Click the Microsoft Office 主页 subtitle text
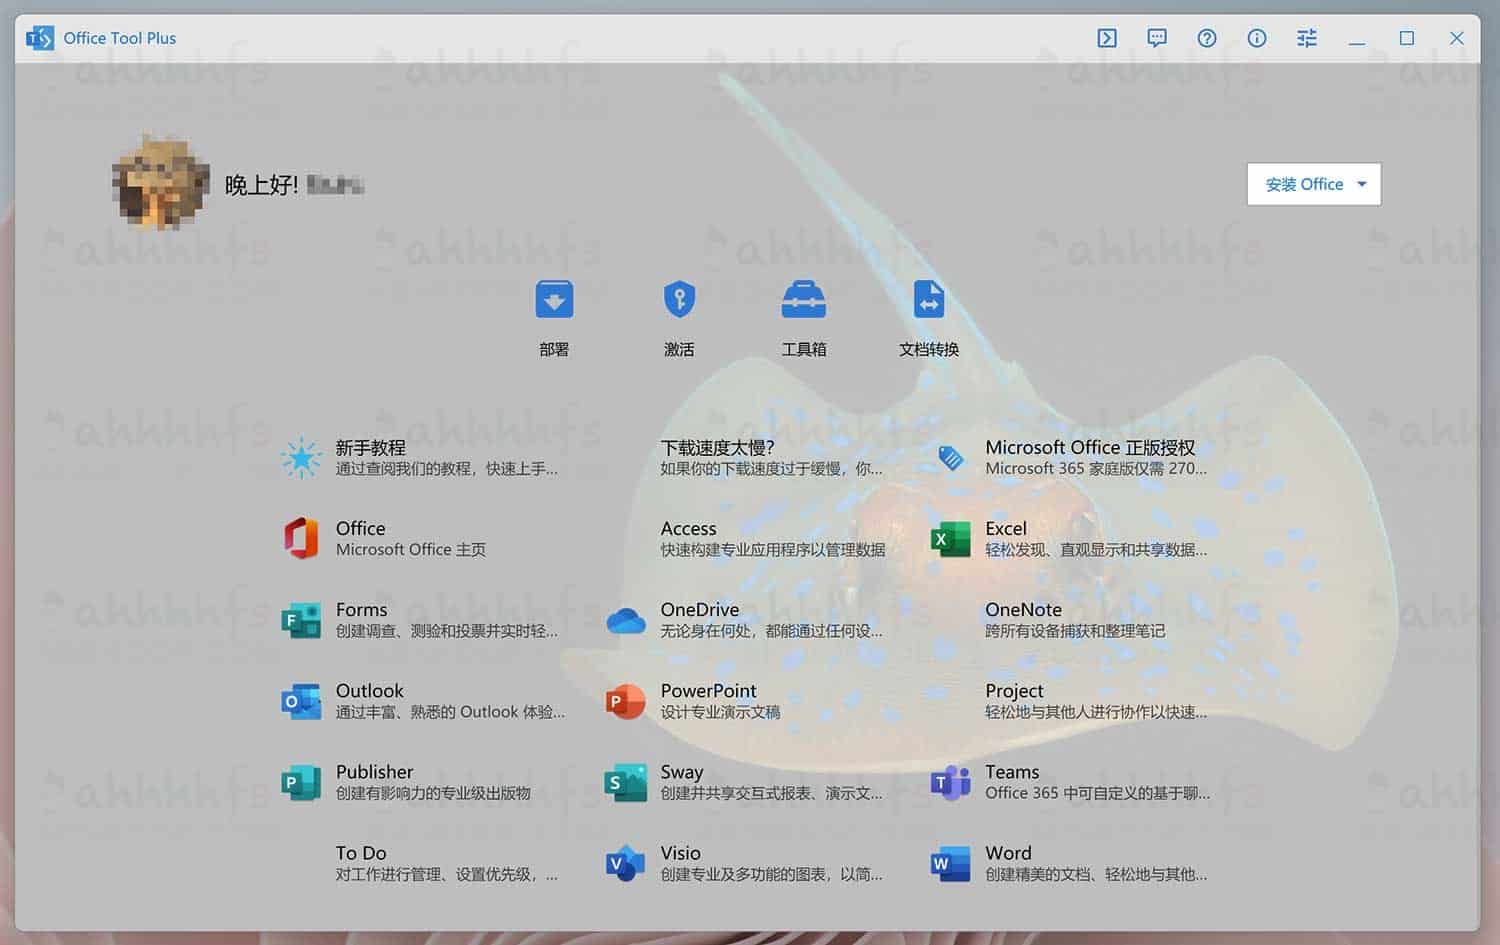Image resolution: width=1500 pixels, height=945 pixels. tap(411, 550)
